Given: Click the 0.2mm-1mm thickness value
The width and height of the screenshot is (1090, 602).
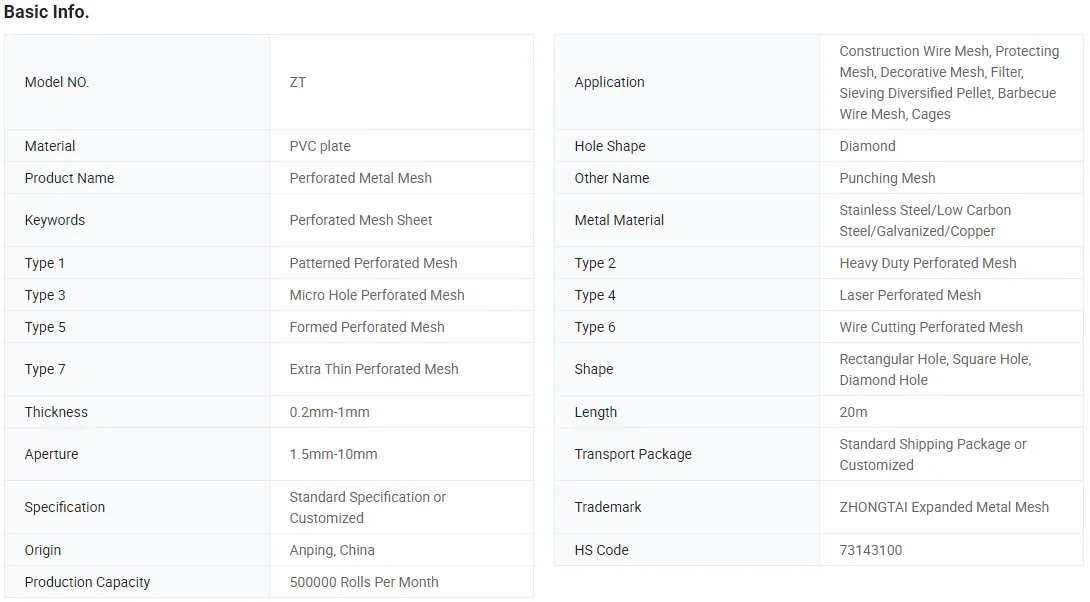Looking at the screenshot, I should click(x=328, y=412).
